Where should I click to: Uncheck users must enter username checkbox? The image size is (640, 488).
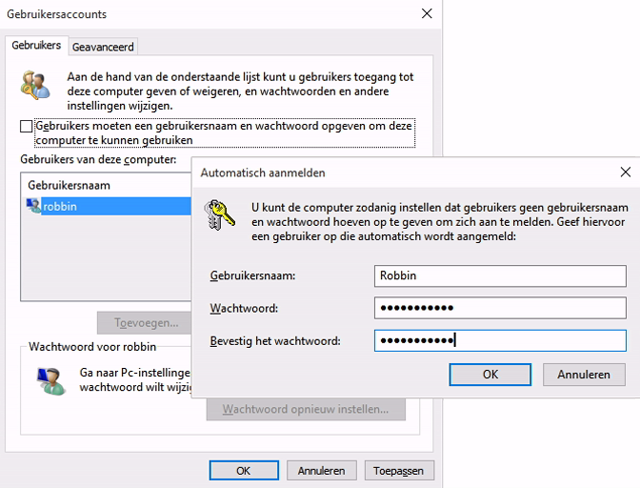(x=26, y=127)
